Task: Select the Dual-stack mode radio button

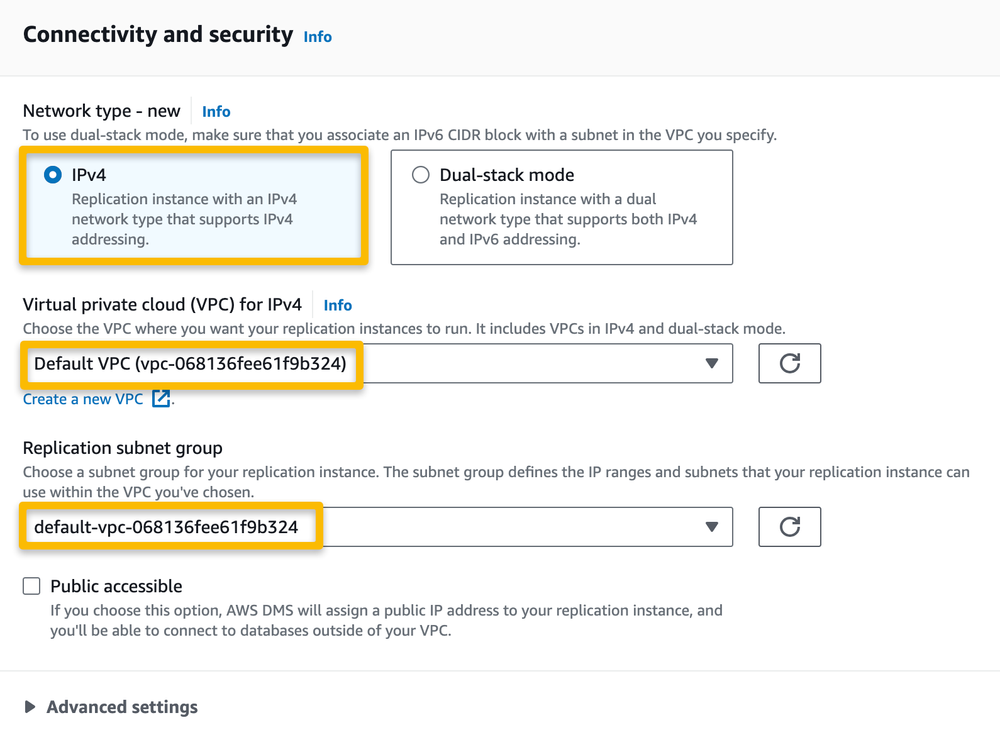Action: (x=419, y=174)
